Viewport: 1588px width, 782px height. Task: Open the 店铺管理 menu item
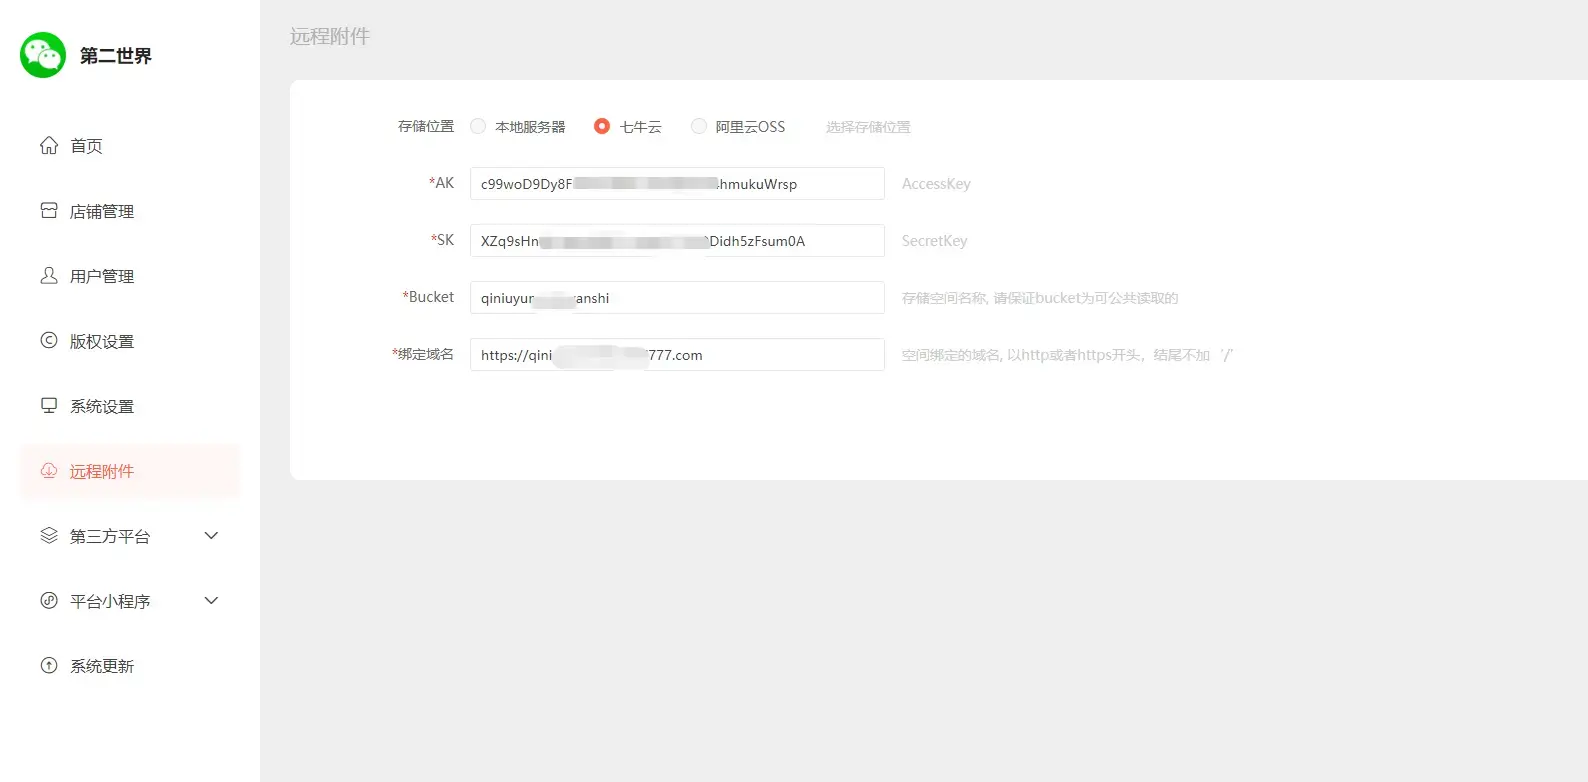coord(102,212)
